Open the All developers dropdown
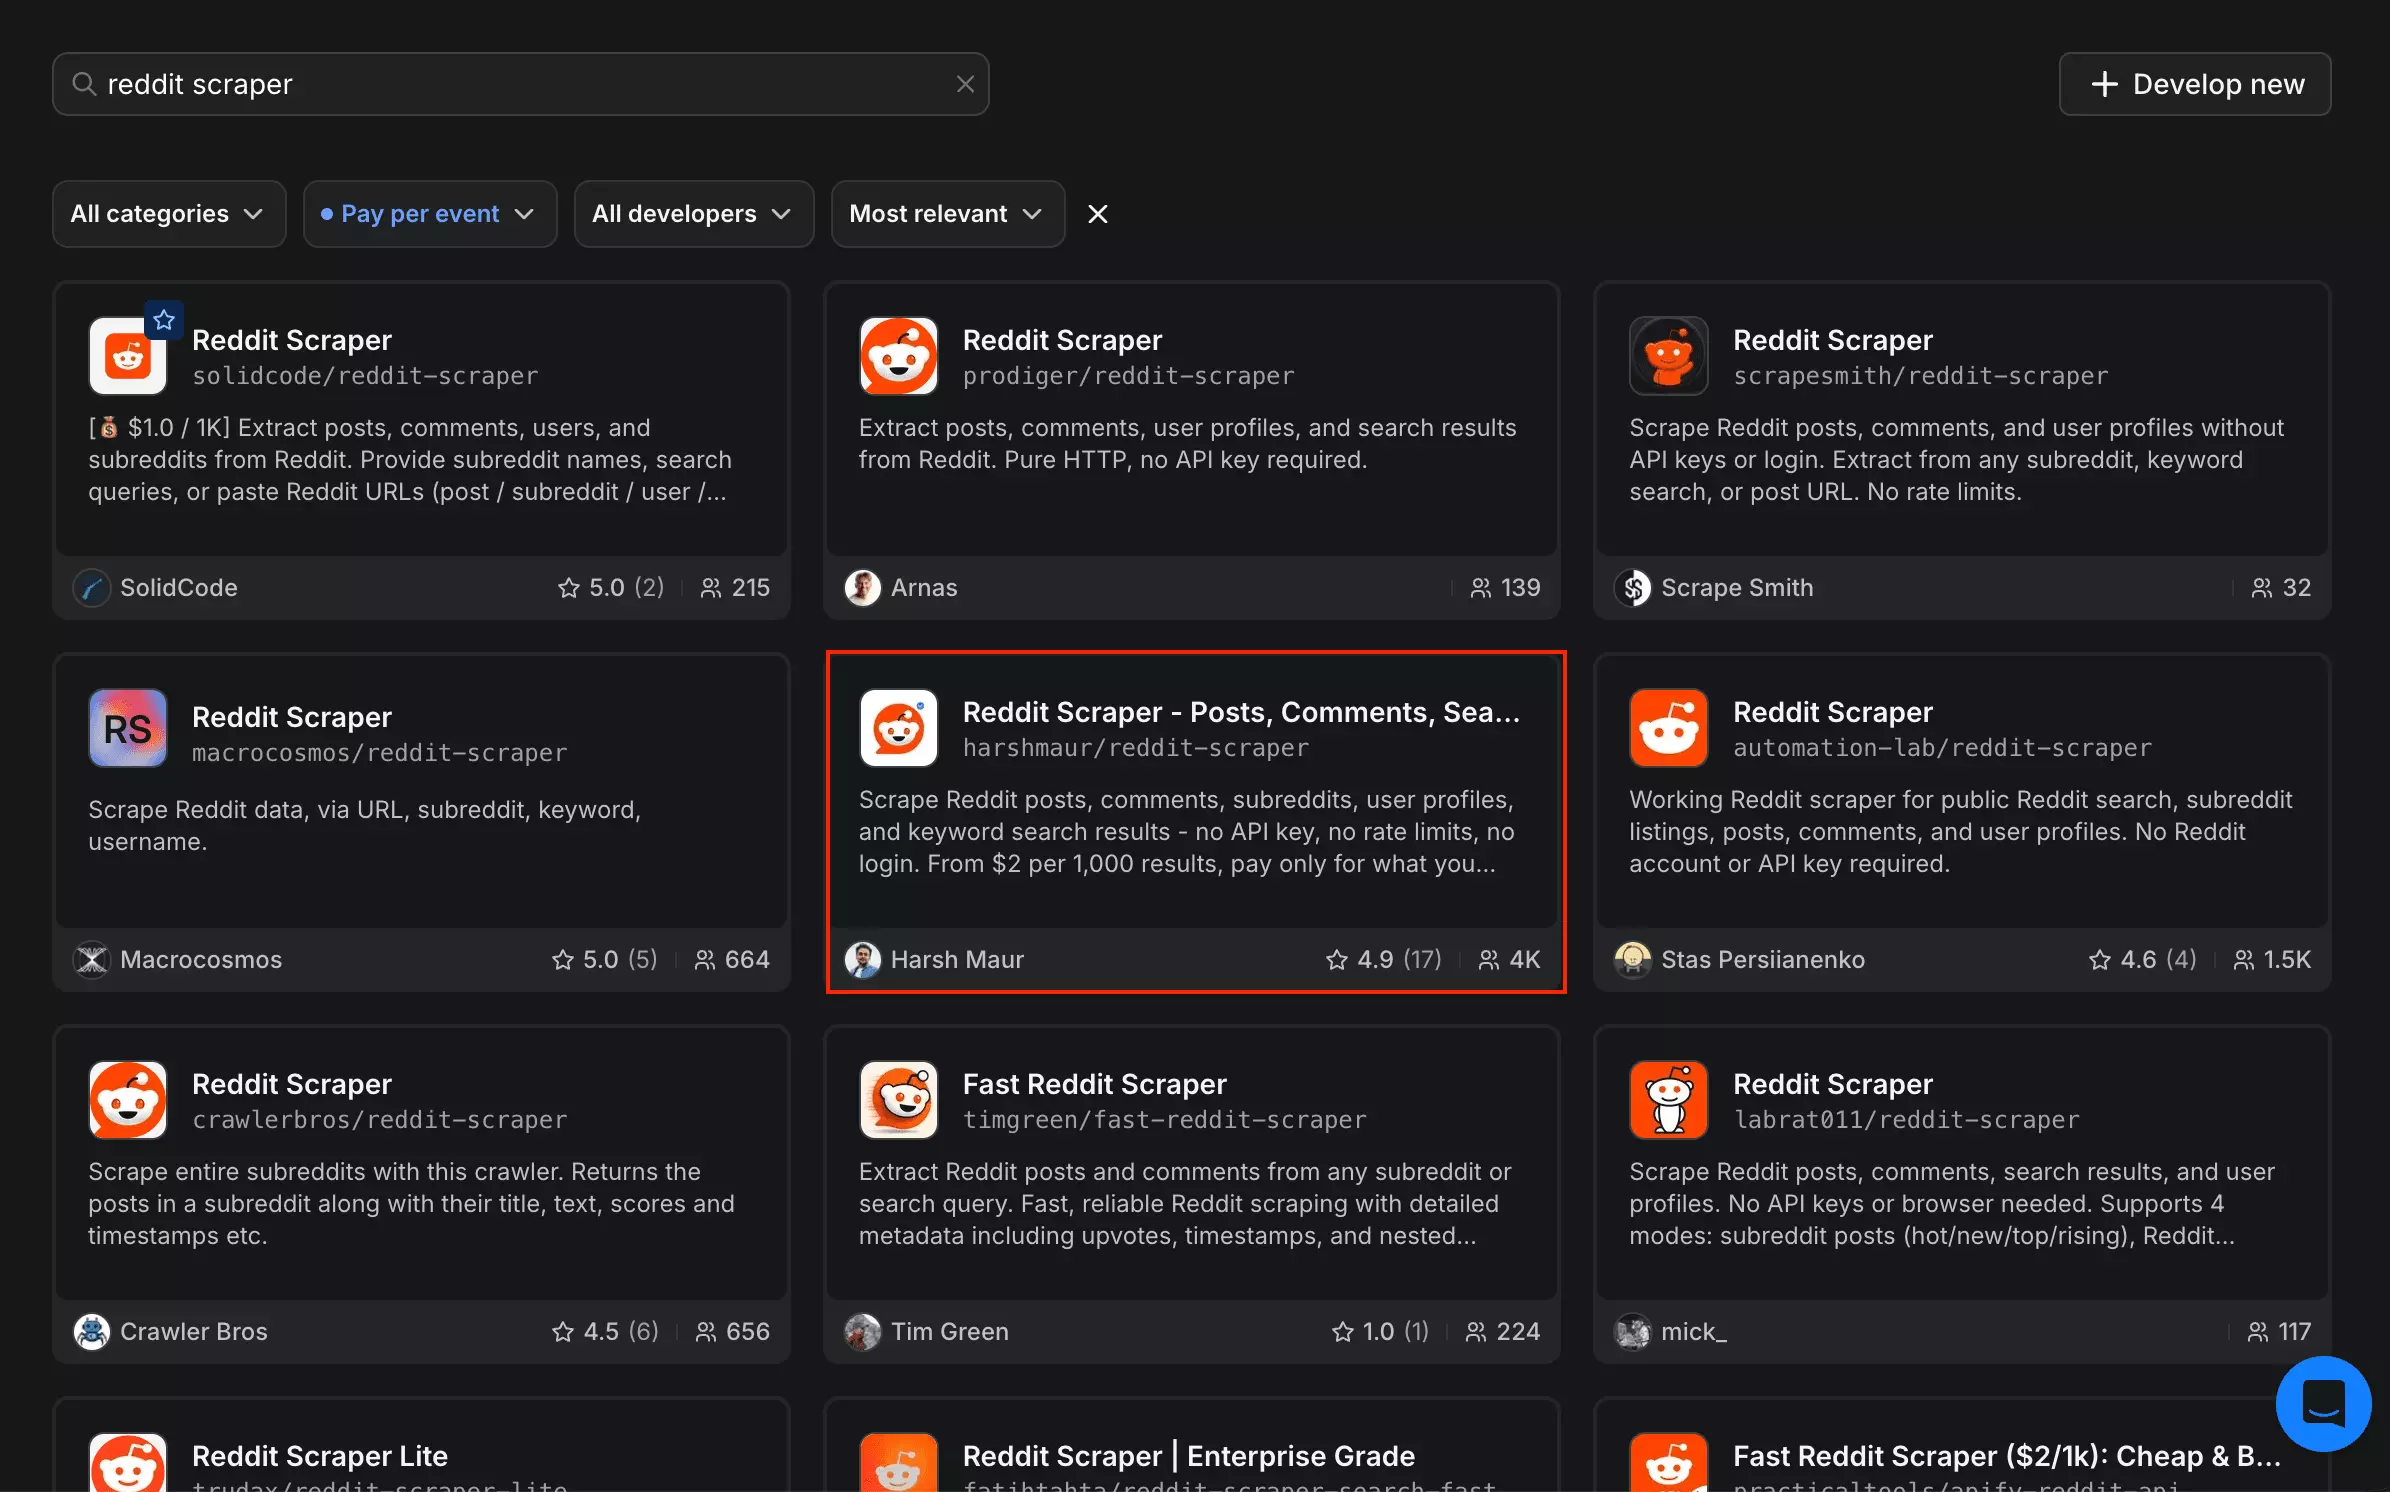2390x1492 pixels. [694, 214]
